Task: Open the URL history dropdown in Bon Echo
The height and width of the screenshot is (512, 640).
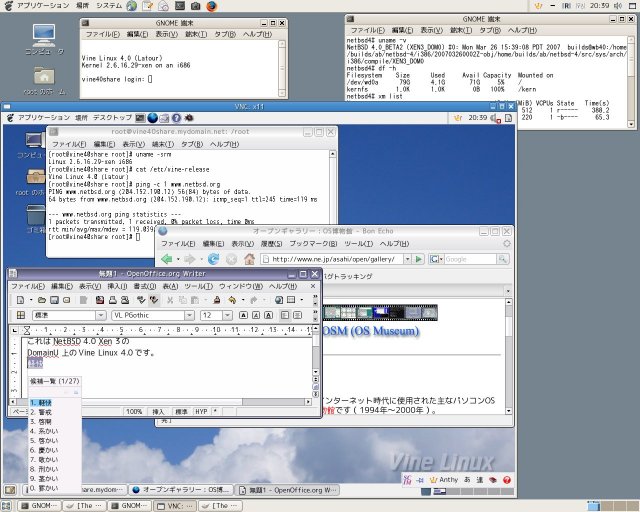Action: point(407,259)
